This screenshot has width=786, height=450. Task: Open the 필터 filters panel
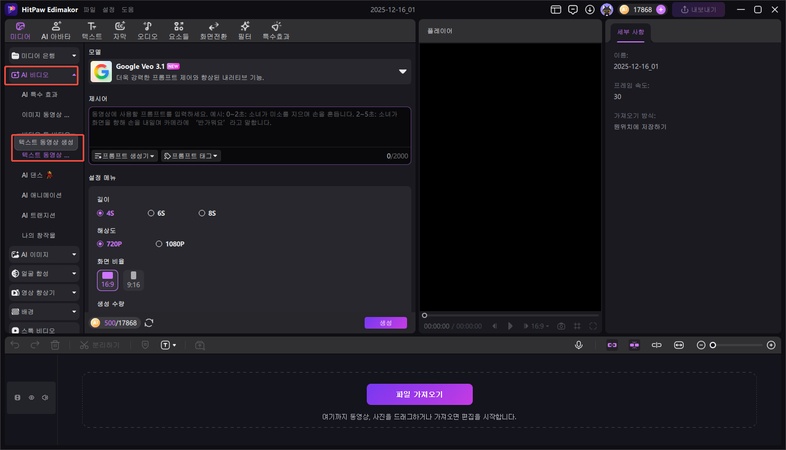pos(245,31)
